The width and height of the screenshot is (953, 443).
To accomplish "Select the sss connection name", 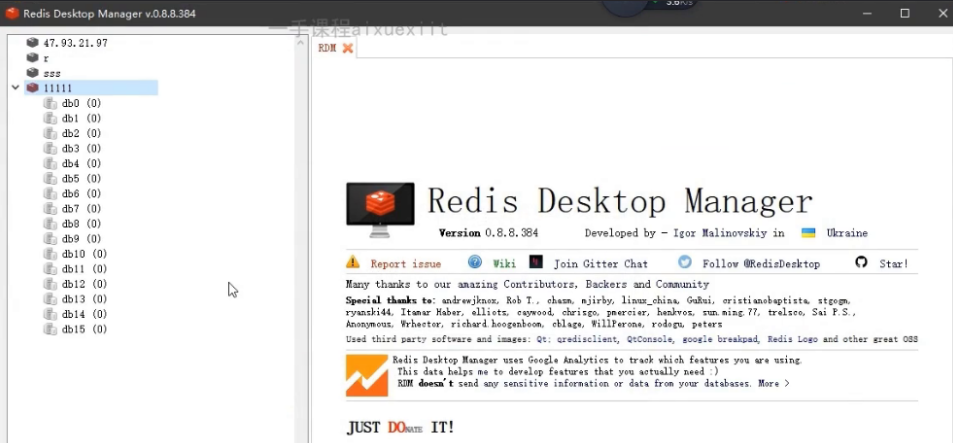I will click(x=52, y=73).
